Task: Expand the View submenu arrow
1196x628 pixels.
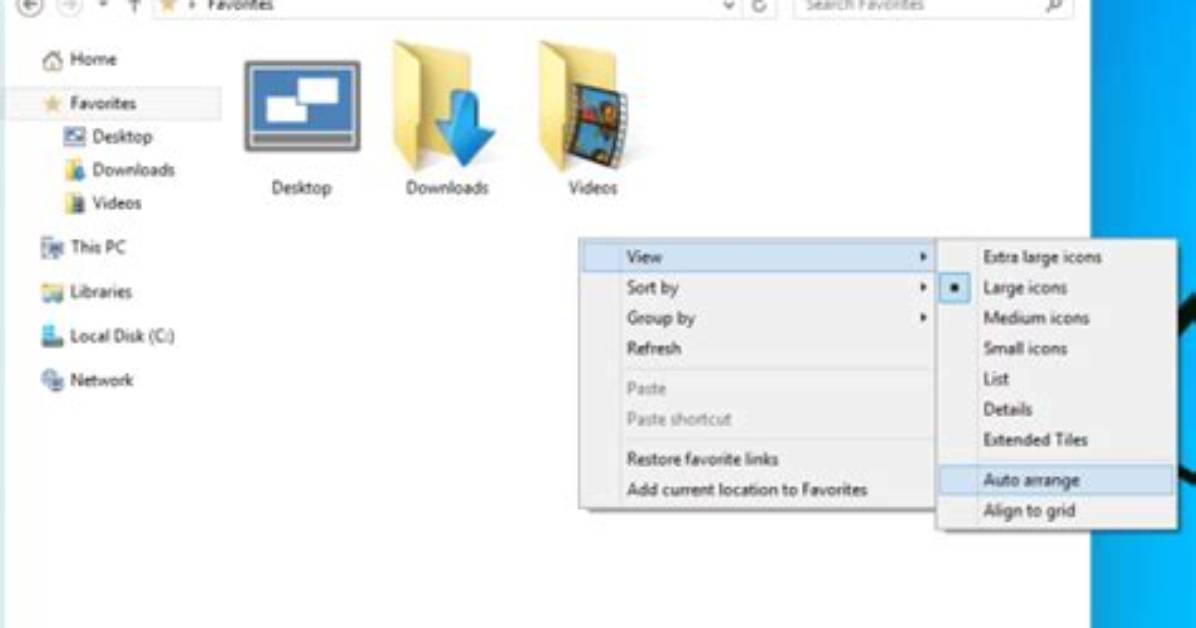Action: pyautogui.click(x=923, y=257)
